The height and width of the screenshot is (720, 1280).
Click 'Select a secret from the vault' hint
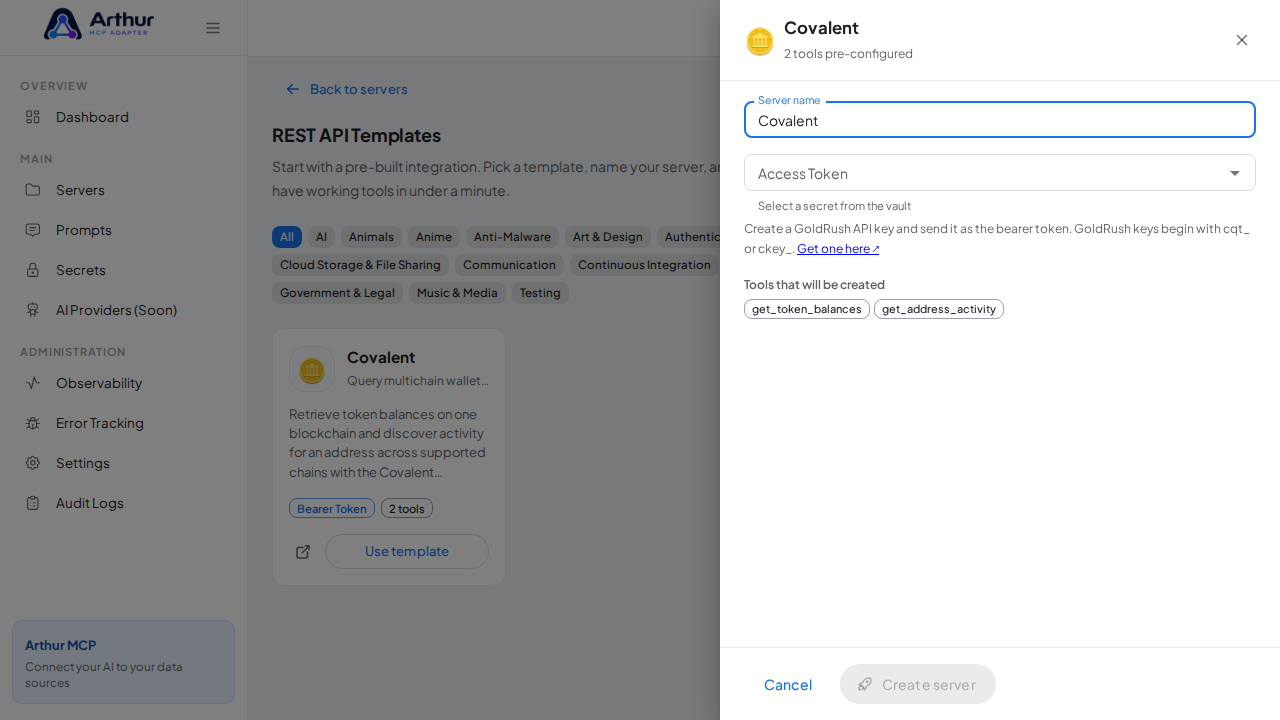coord(834,206)
